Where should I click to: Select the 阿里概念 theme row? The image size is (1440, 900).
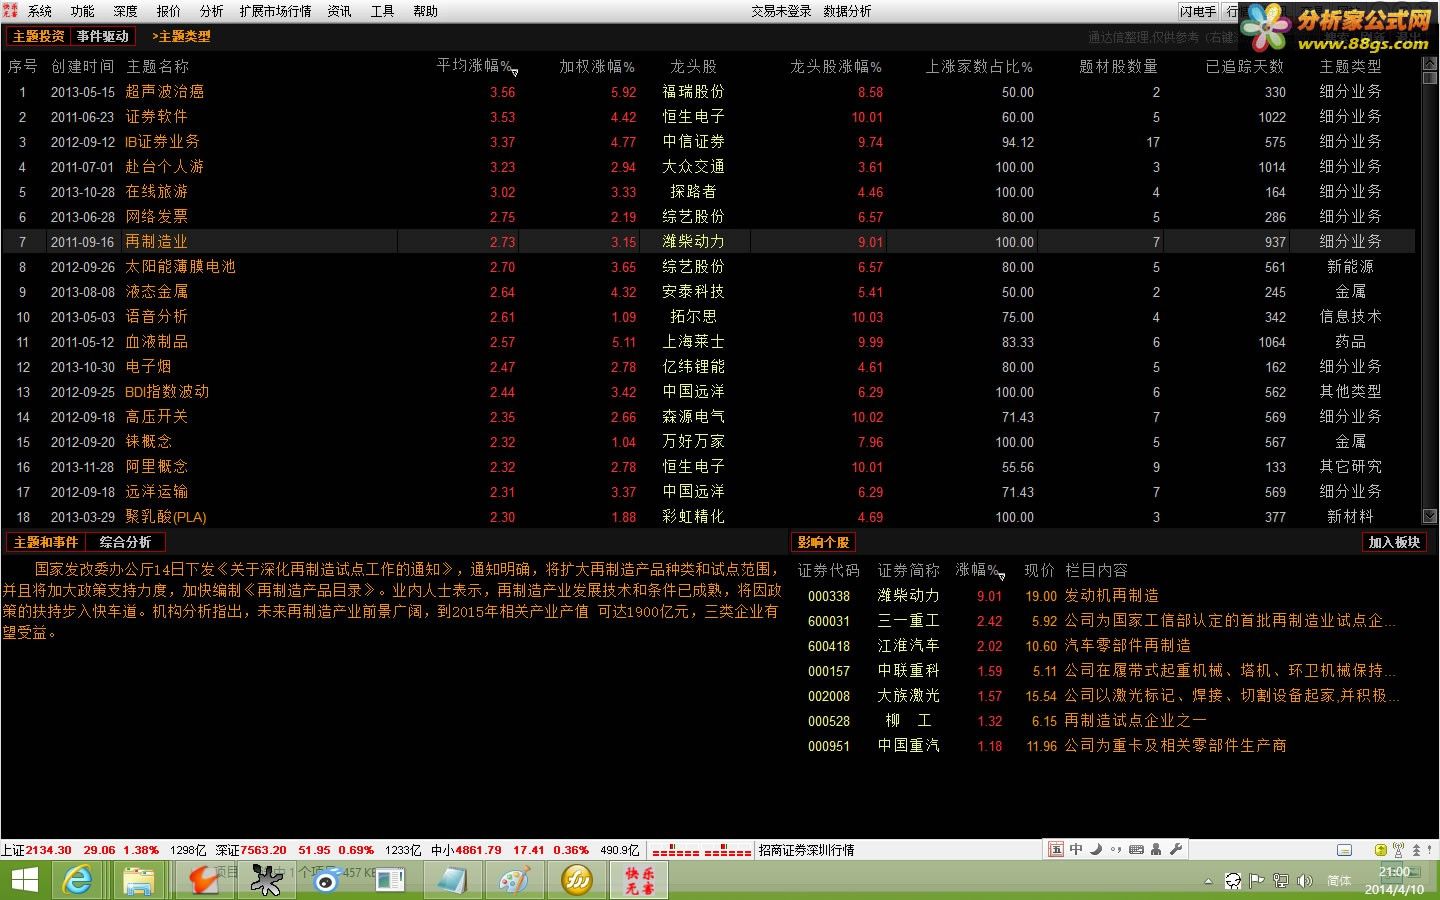click(708, 466)
